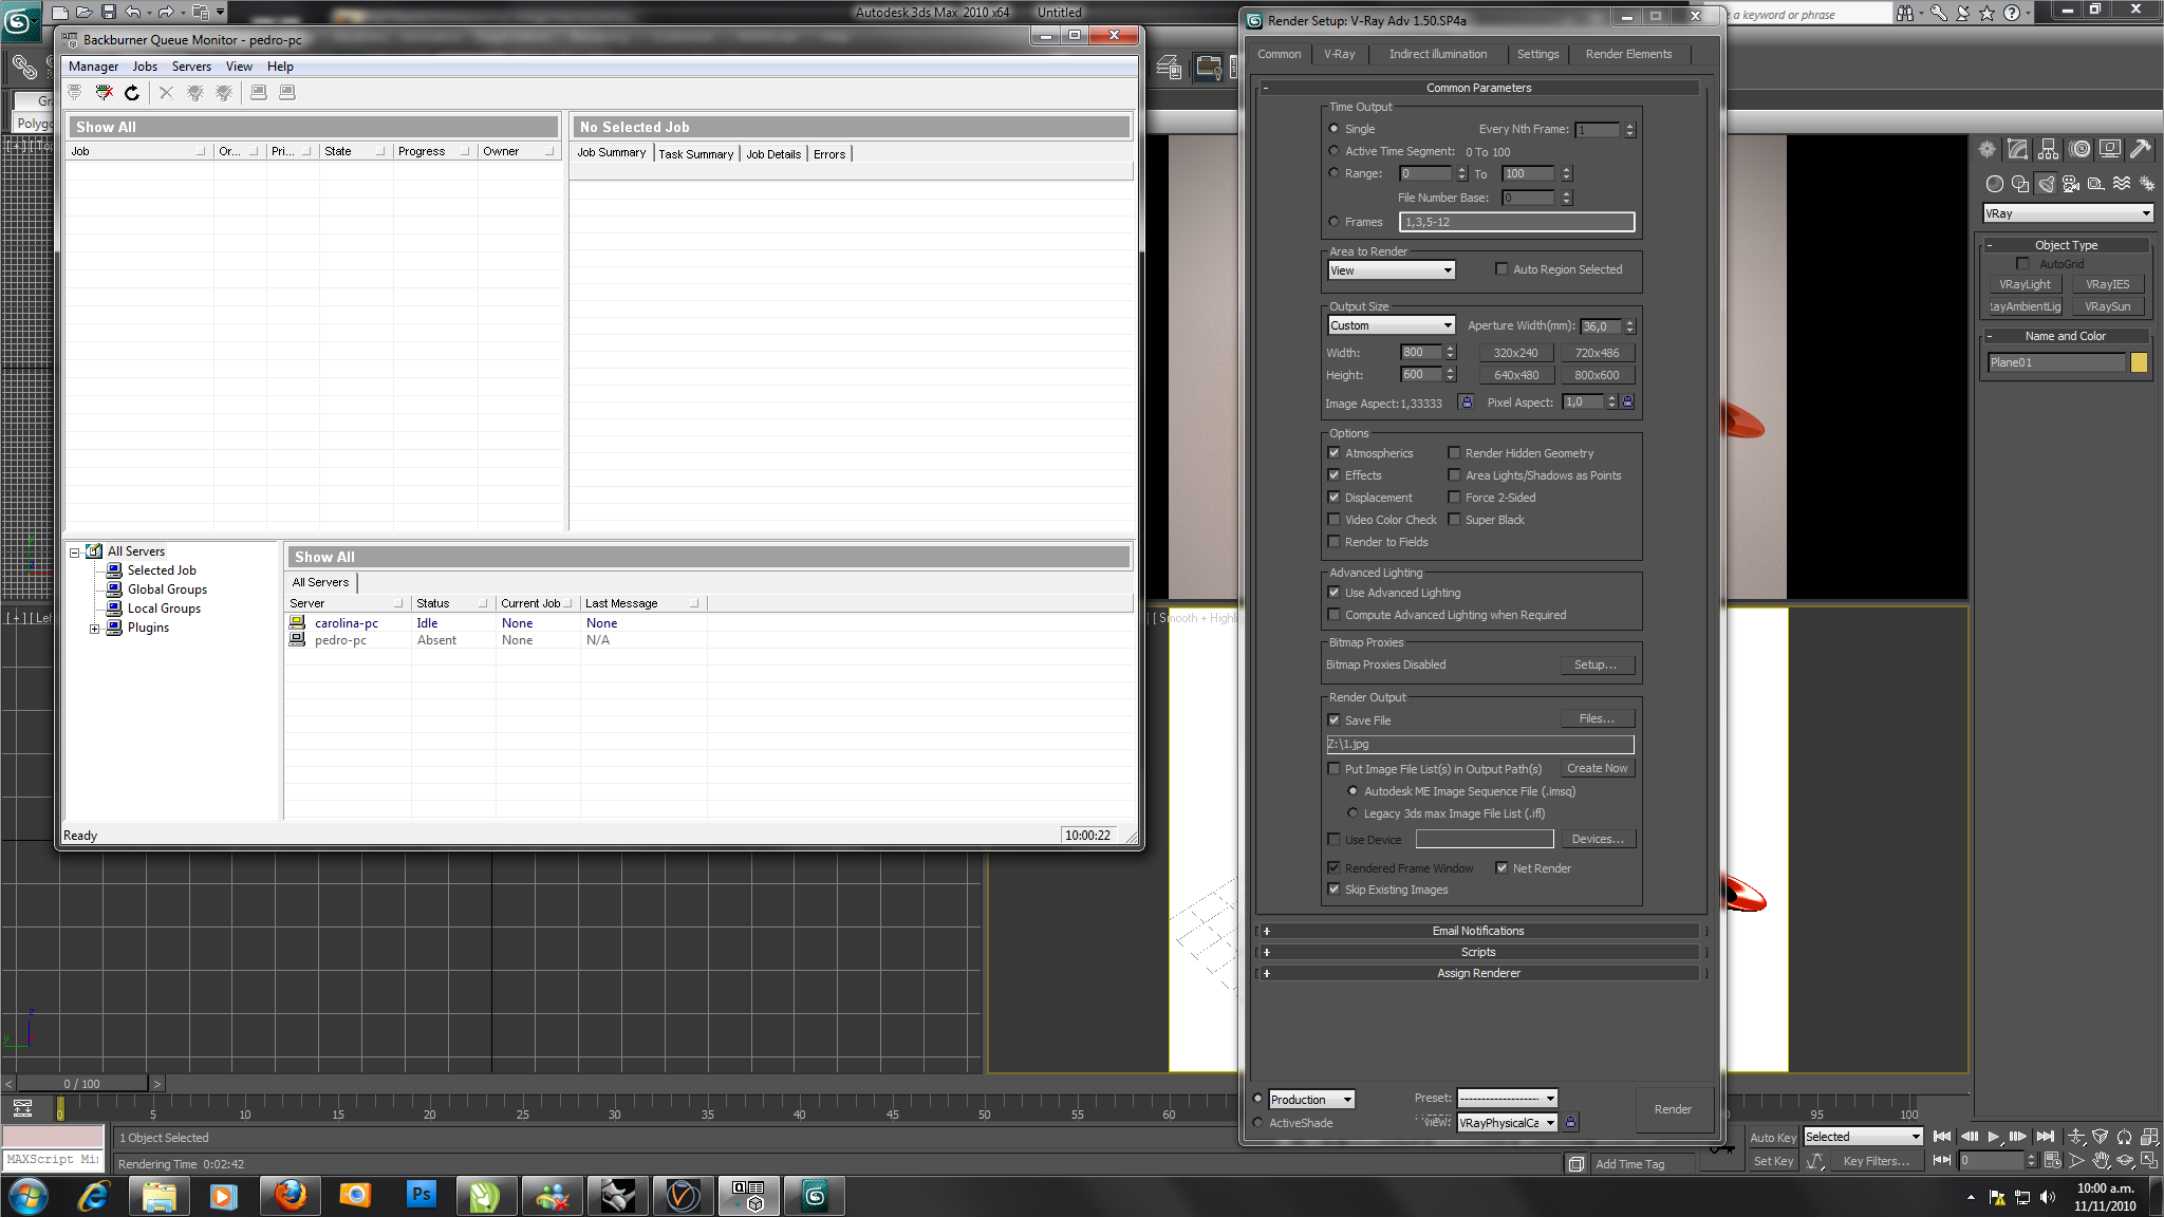
Task: Select the Active Time Segment radio button
Action: (1333, 151)
